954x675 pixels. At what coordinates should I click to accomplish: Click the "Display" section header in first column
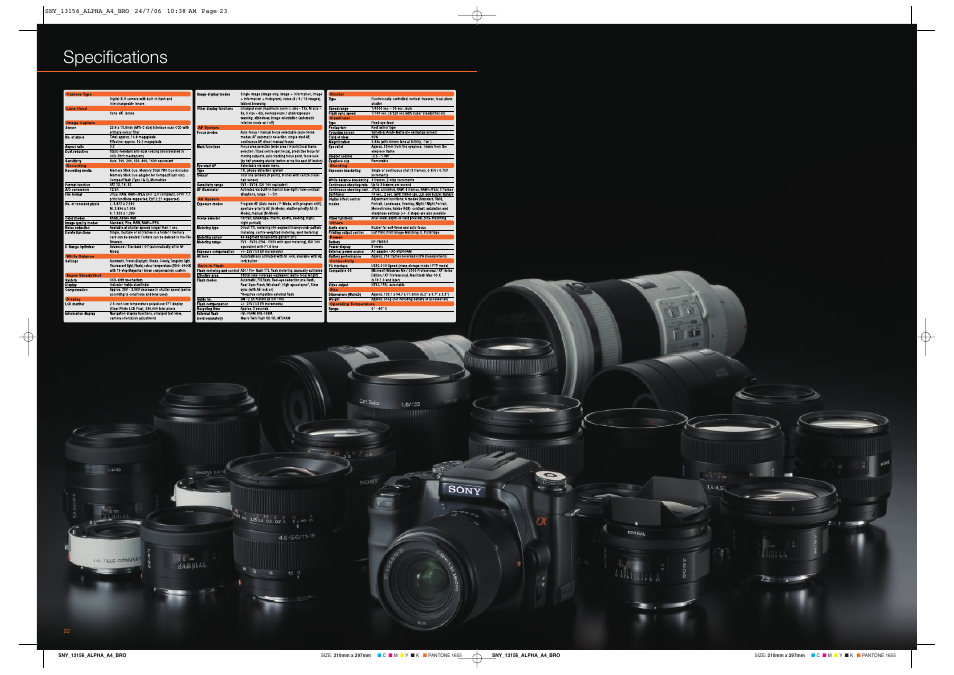coord(128,299)
